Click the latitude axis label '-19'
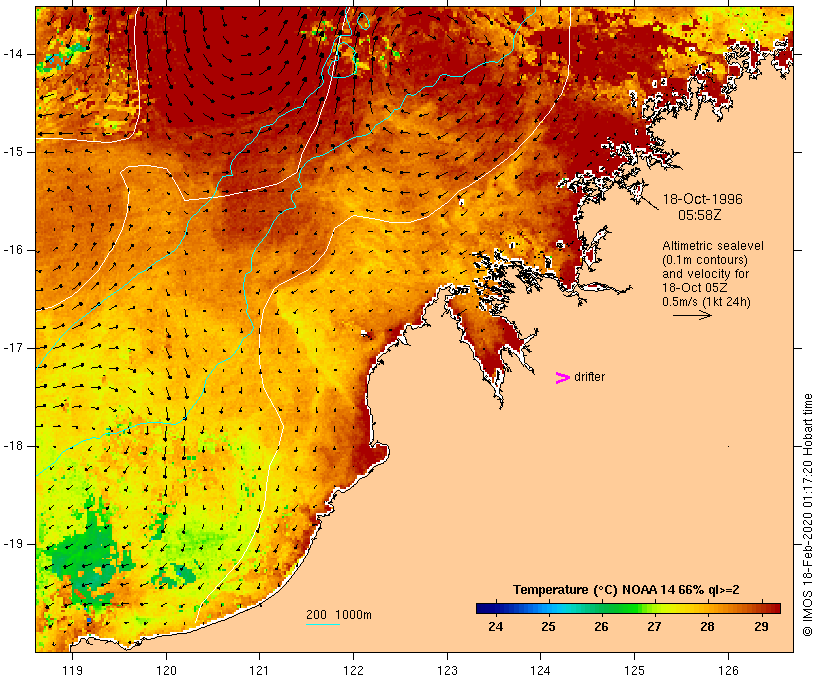The image size is (820, 680). click(12, 544)
